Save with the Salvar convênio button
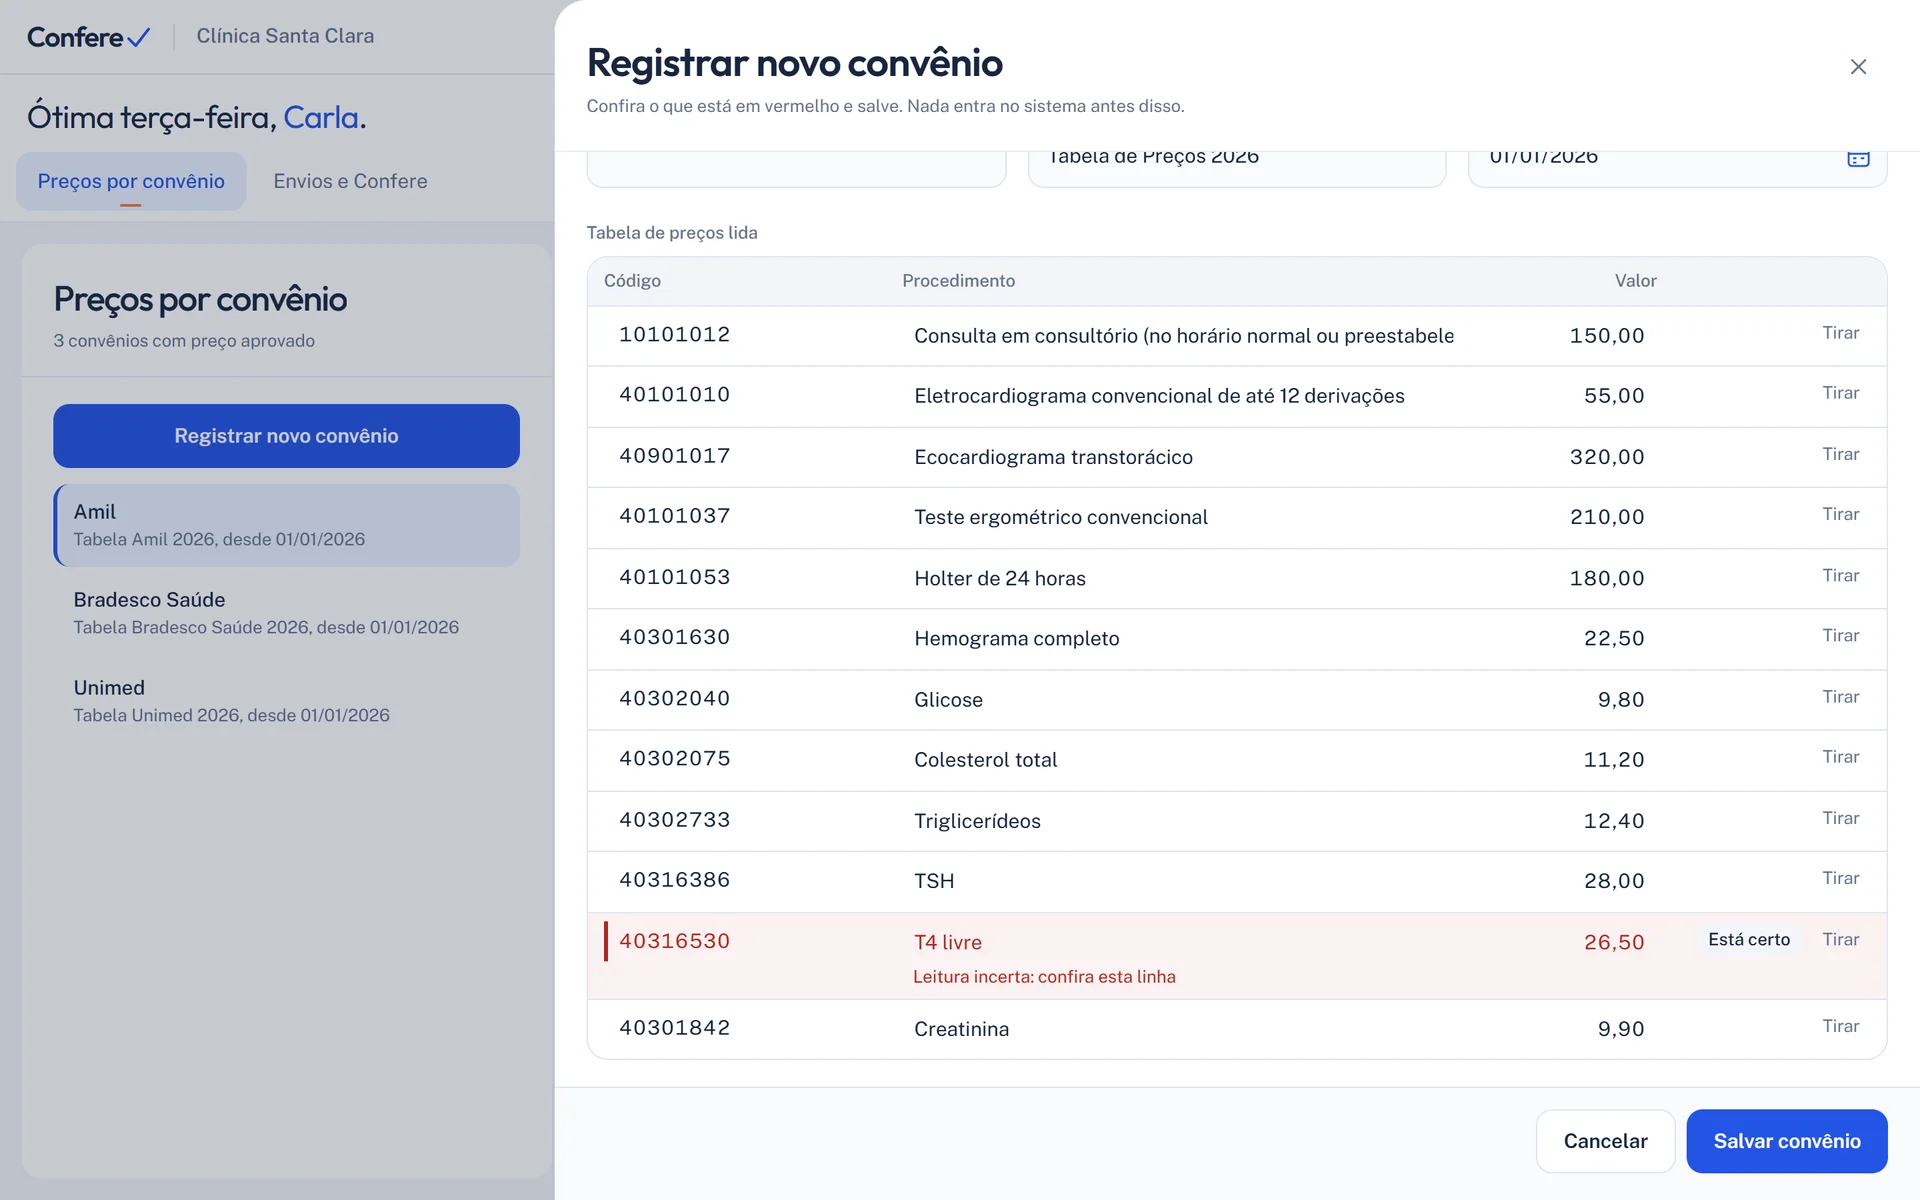The height and width of the screenshot is (1200, 1920). (x=1786, y=1141)
